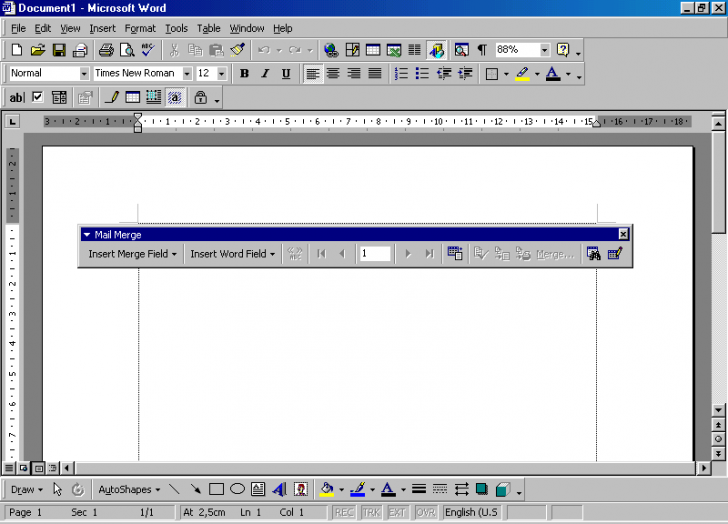The width and height of the screenshot is (728, 524).
Task: Click Protect Form lock icon
Action: (x=201, y=97)
